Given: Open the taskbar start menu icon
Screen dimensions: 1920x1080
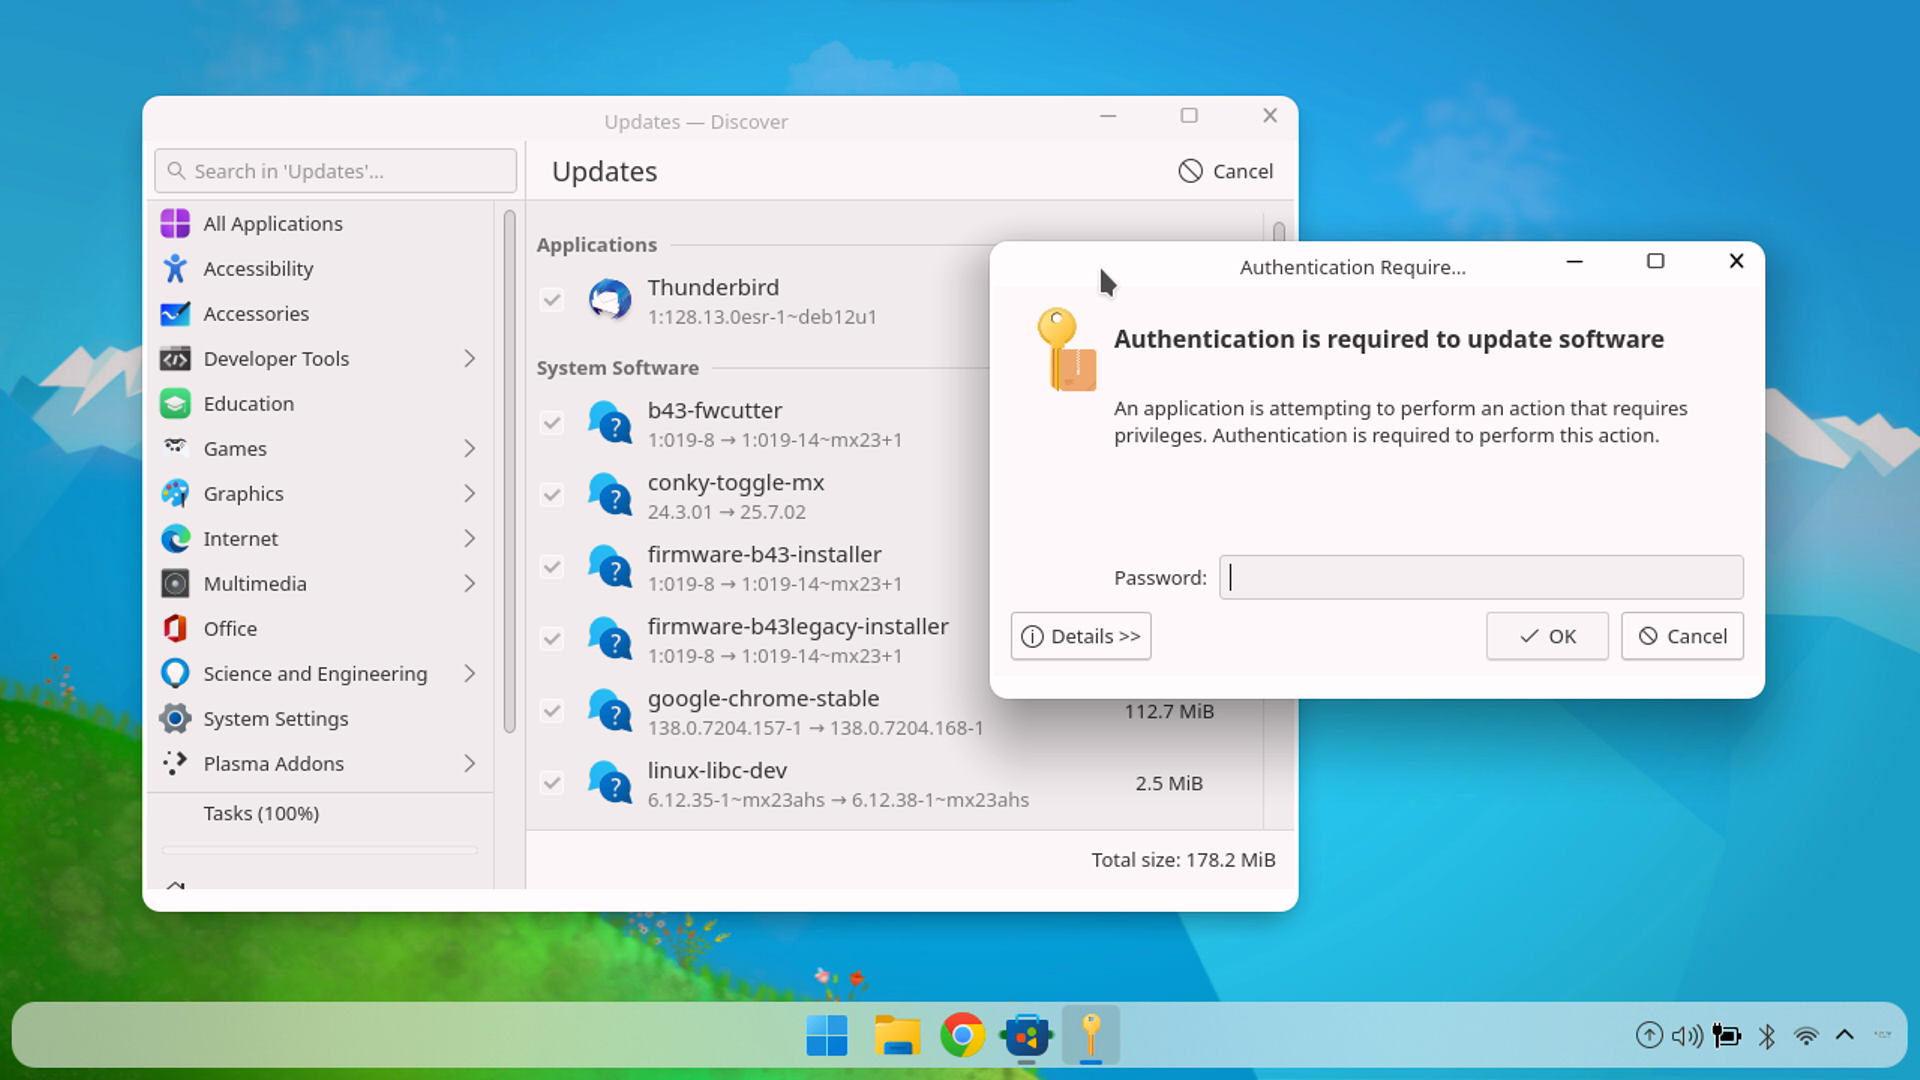Looking at the screenshot, I should [827, 1035].
